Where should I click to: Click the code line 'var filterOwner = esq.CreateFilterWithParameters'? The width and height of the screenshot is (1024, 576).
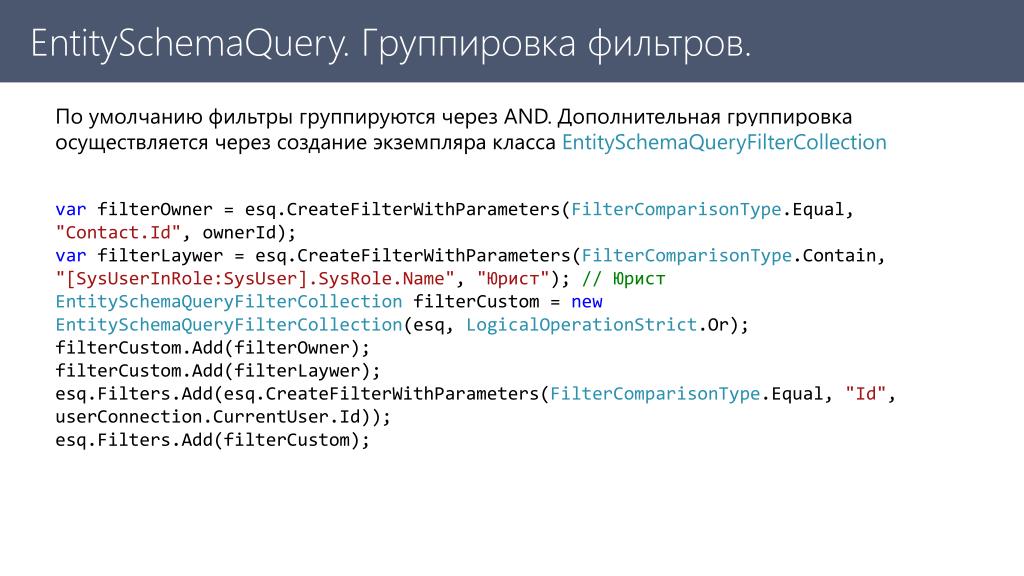click(x=455, y=210)
